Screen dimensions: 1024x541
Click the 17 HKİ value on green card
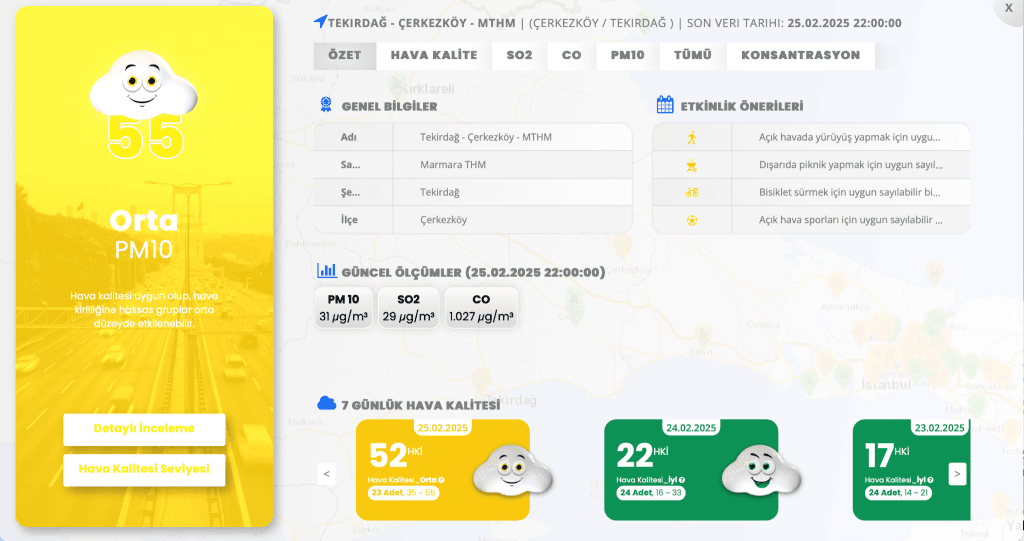coord(887,455)
